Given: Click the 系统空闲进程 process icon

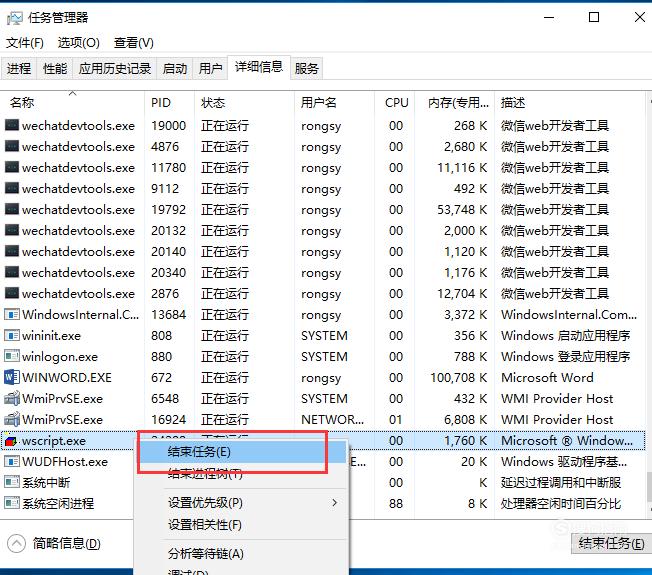Looking at the screenshot, I should [12, 503].
